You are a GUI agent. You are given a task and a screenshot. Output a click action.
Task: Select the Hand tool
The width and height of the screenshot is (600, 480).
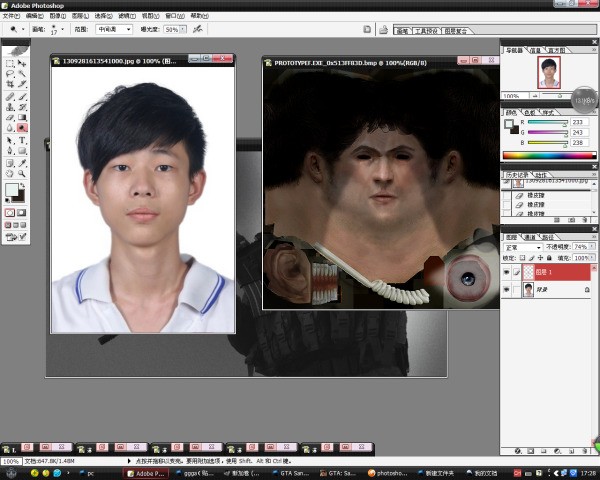tap(10, 173)
